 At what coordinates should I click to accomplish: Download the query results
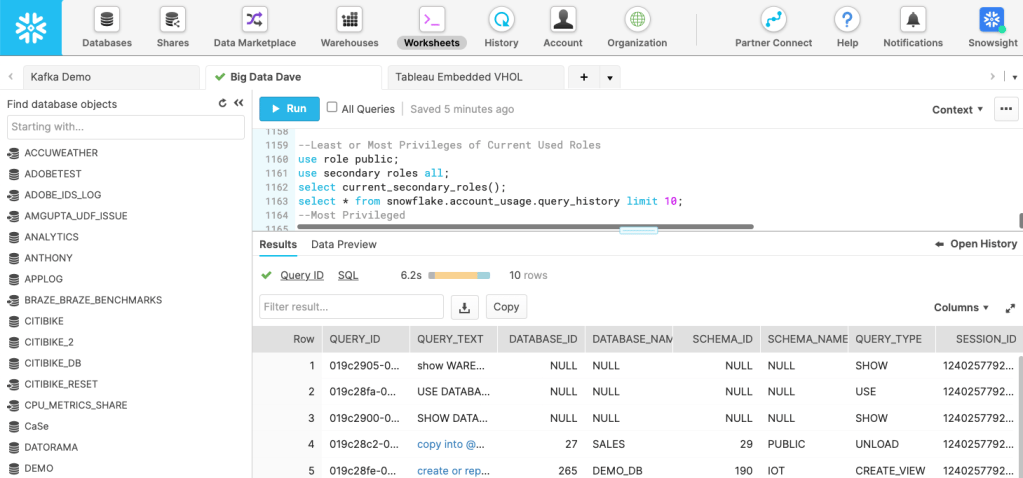coord(465,307)
